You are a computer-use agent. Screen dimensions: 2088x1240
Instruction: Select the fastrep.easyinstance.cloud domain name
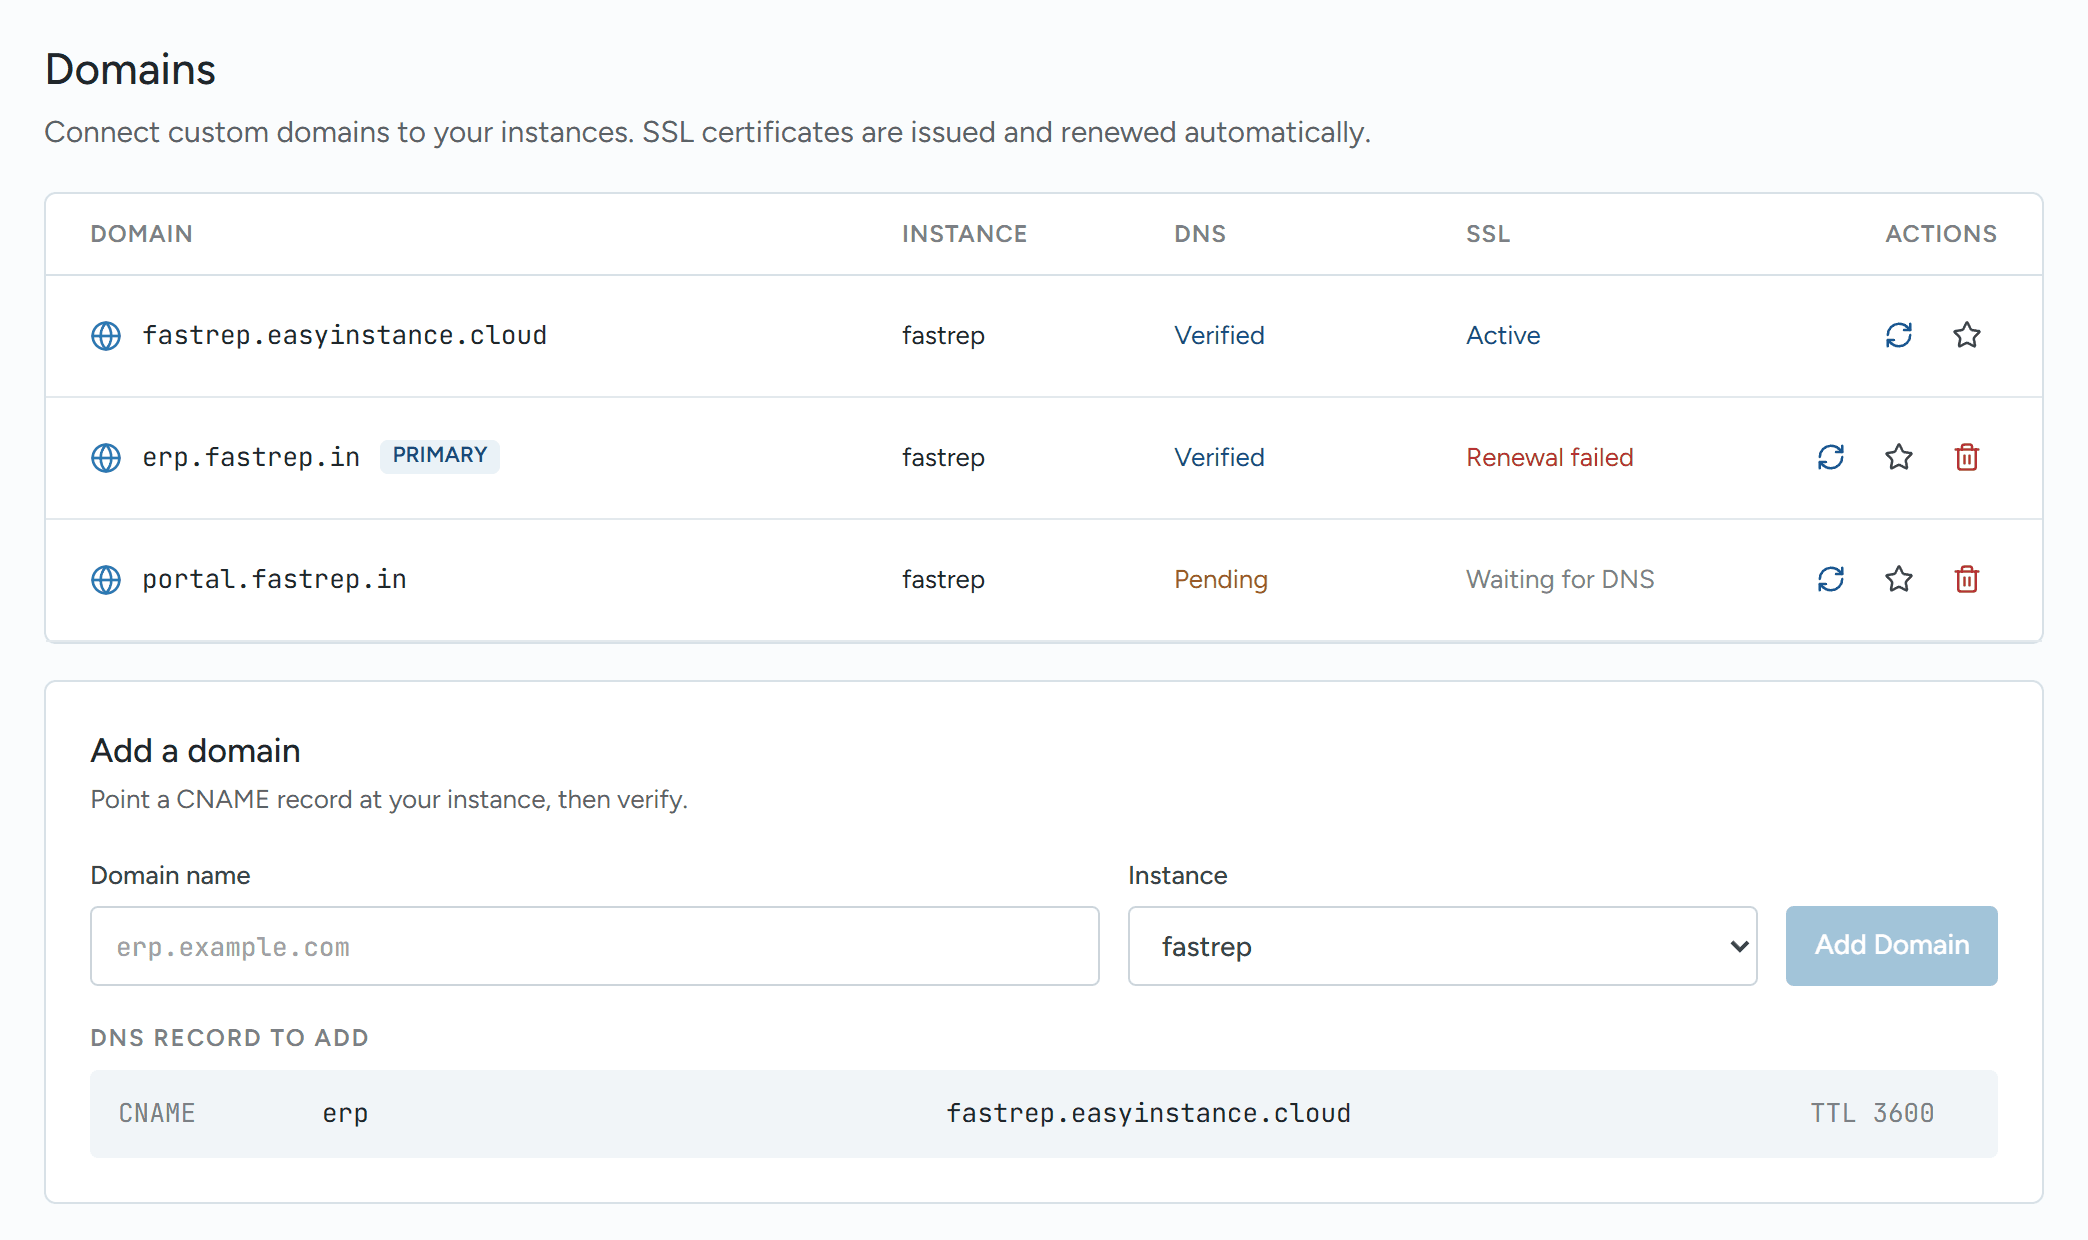tap(344, 335)
